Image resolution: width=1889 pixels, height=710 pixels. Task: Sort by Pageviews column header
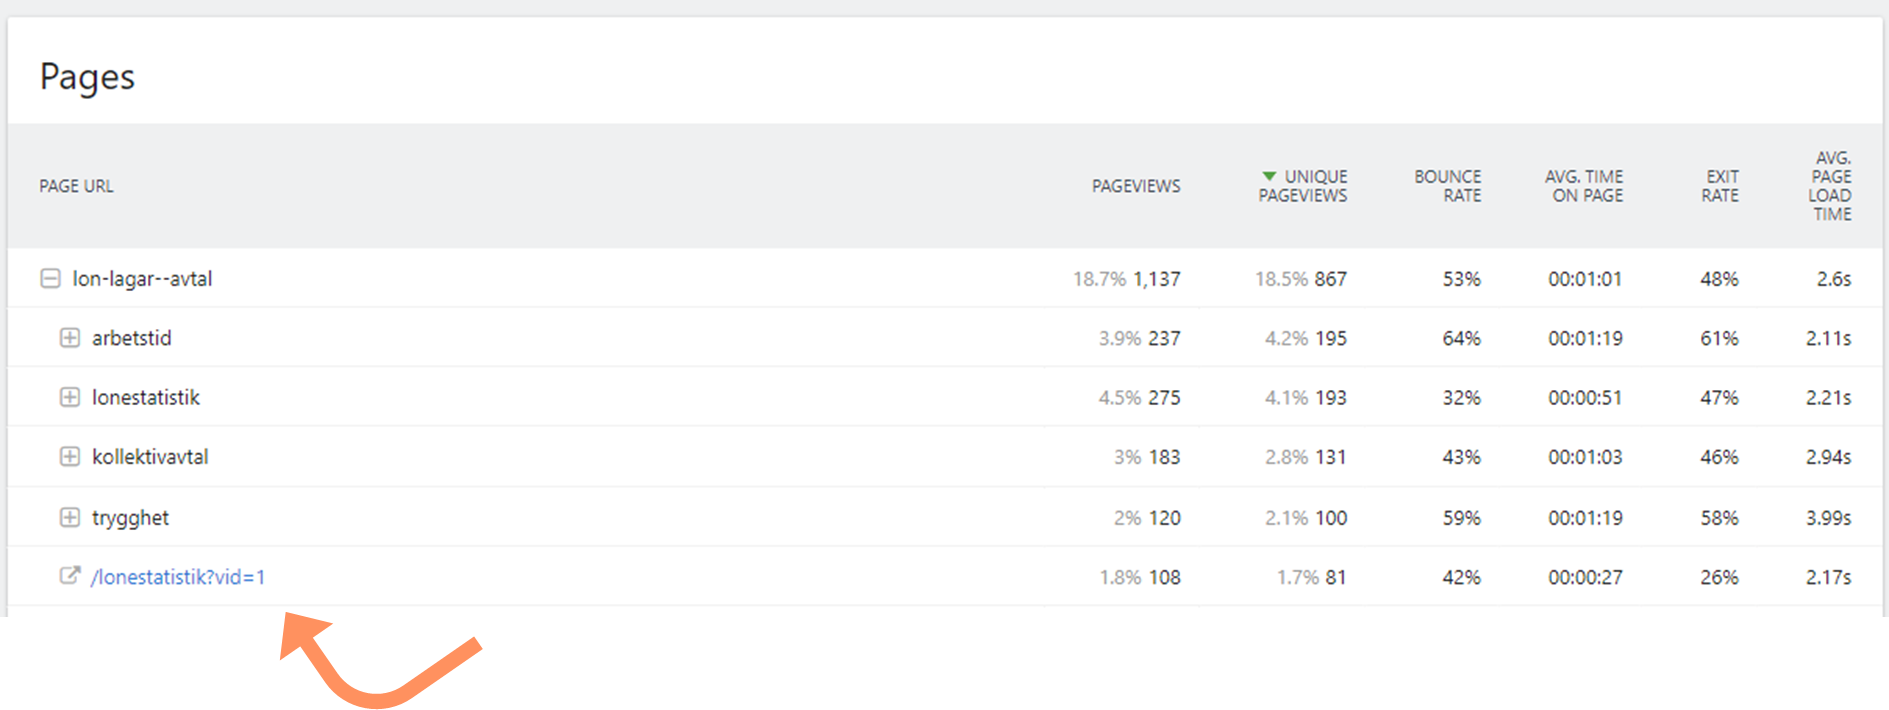pos(1136,186)
